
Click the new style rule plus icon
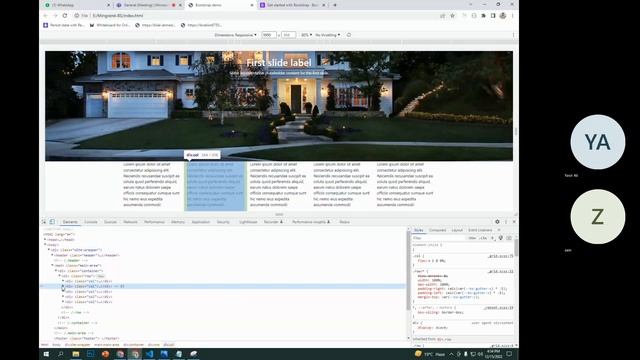(493, 238)
